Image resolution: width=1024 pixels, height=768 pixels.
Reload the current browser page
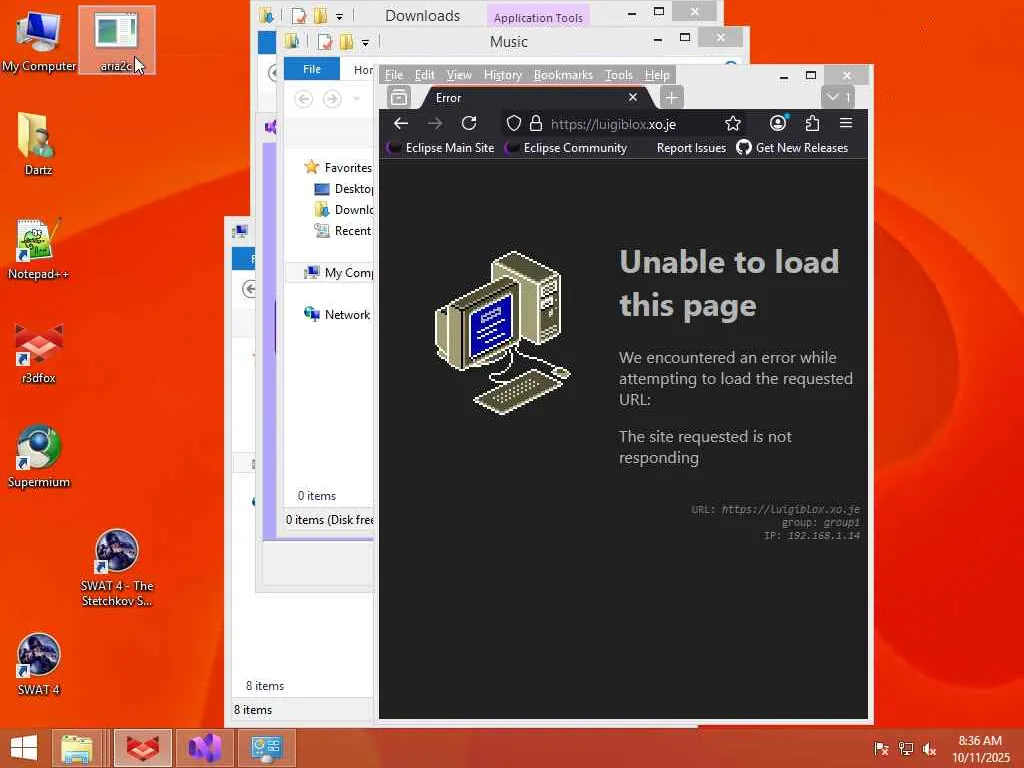pos(469,123)
